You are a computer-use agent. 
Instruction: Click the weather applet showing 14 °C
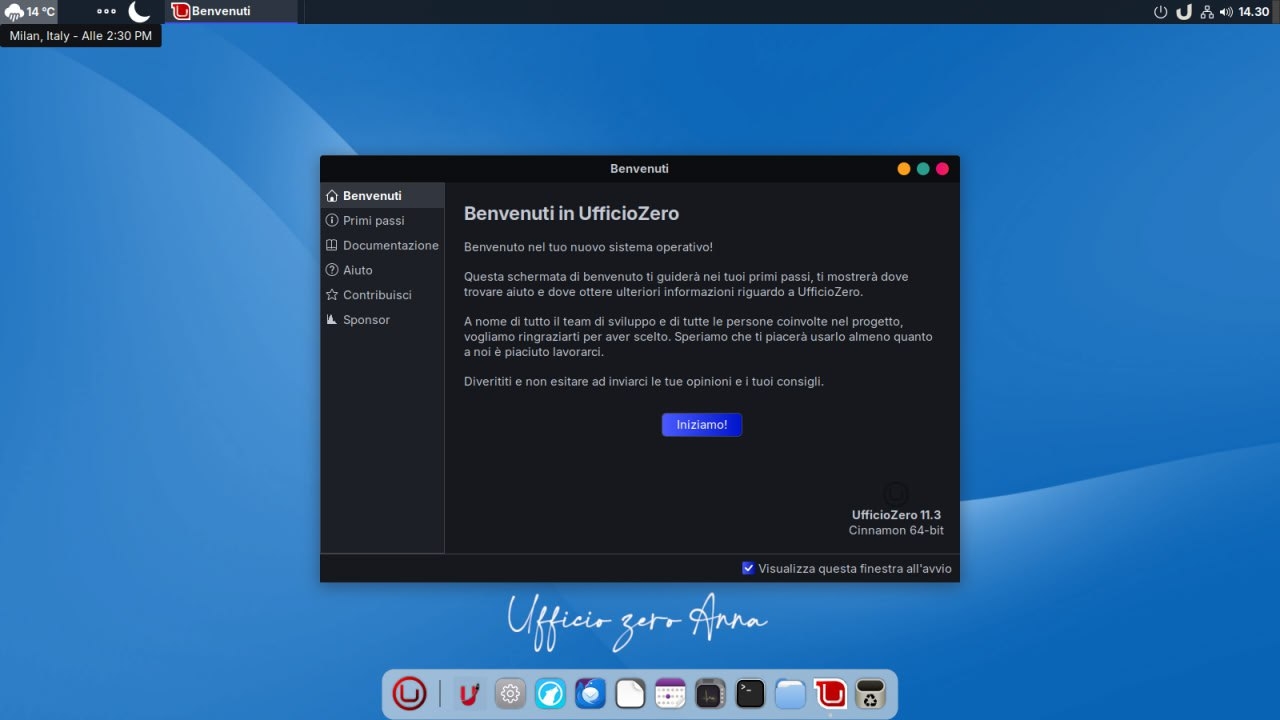click(x=30, y=12)
